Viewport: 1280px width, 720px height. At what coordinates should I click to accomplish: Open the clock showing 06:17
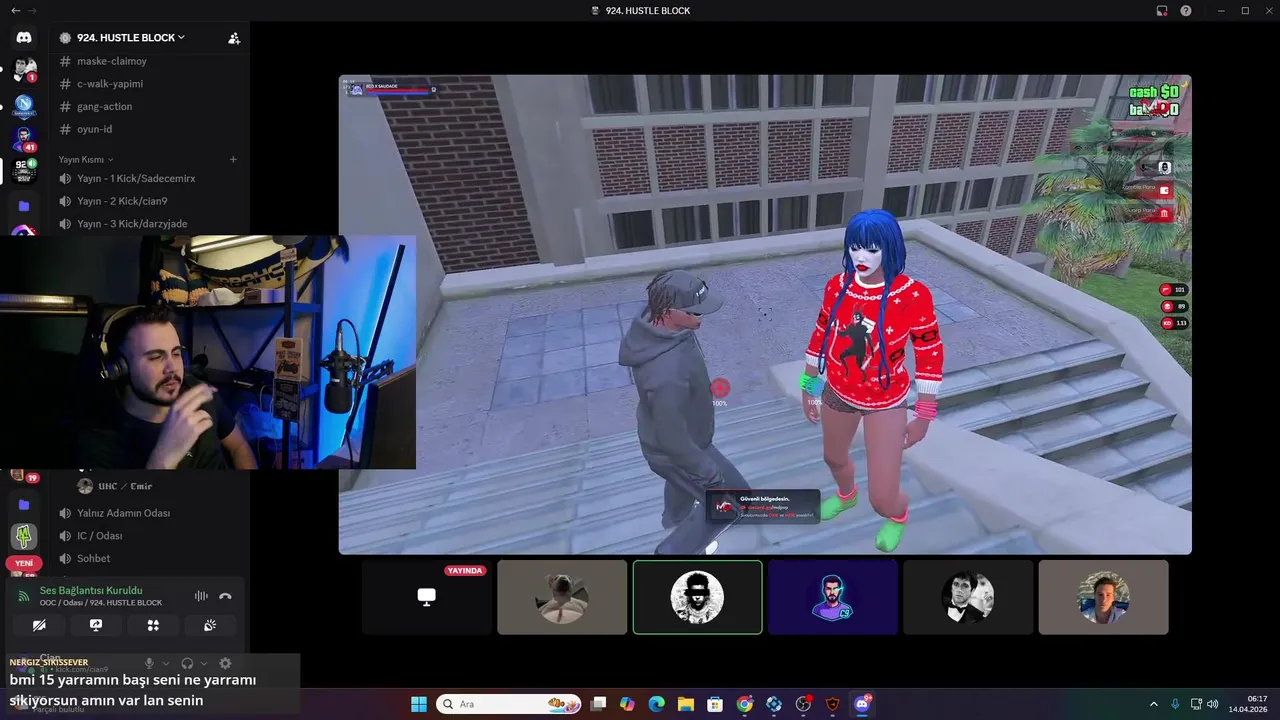point(1250,704)
